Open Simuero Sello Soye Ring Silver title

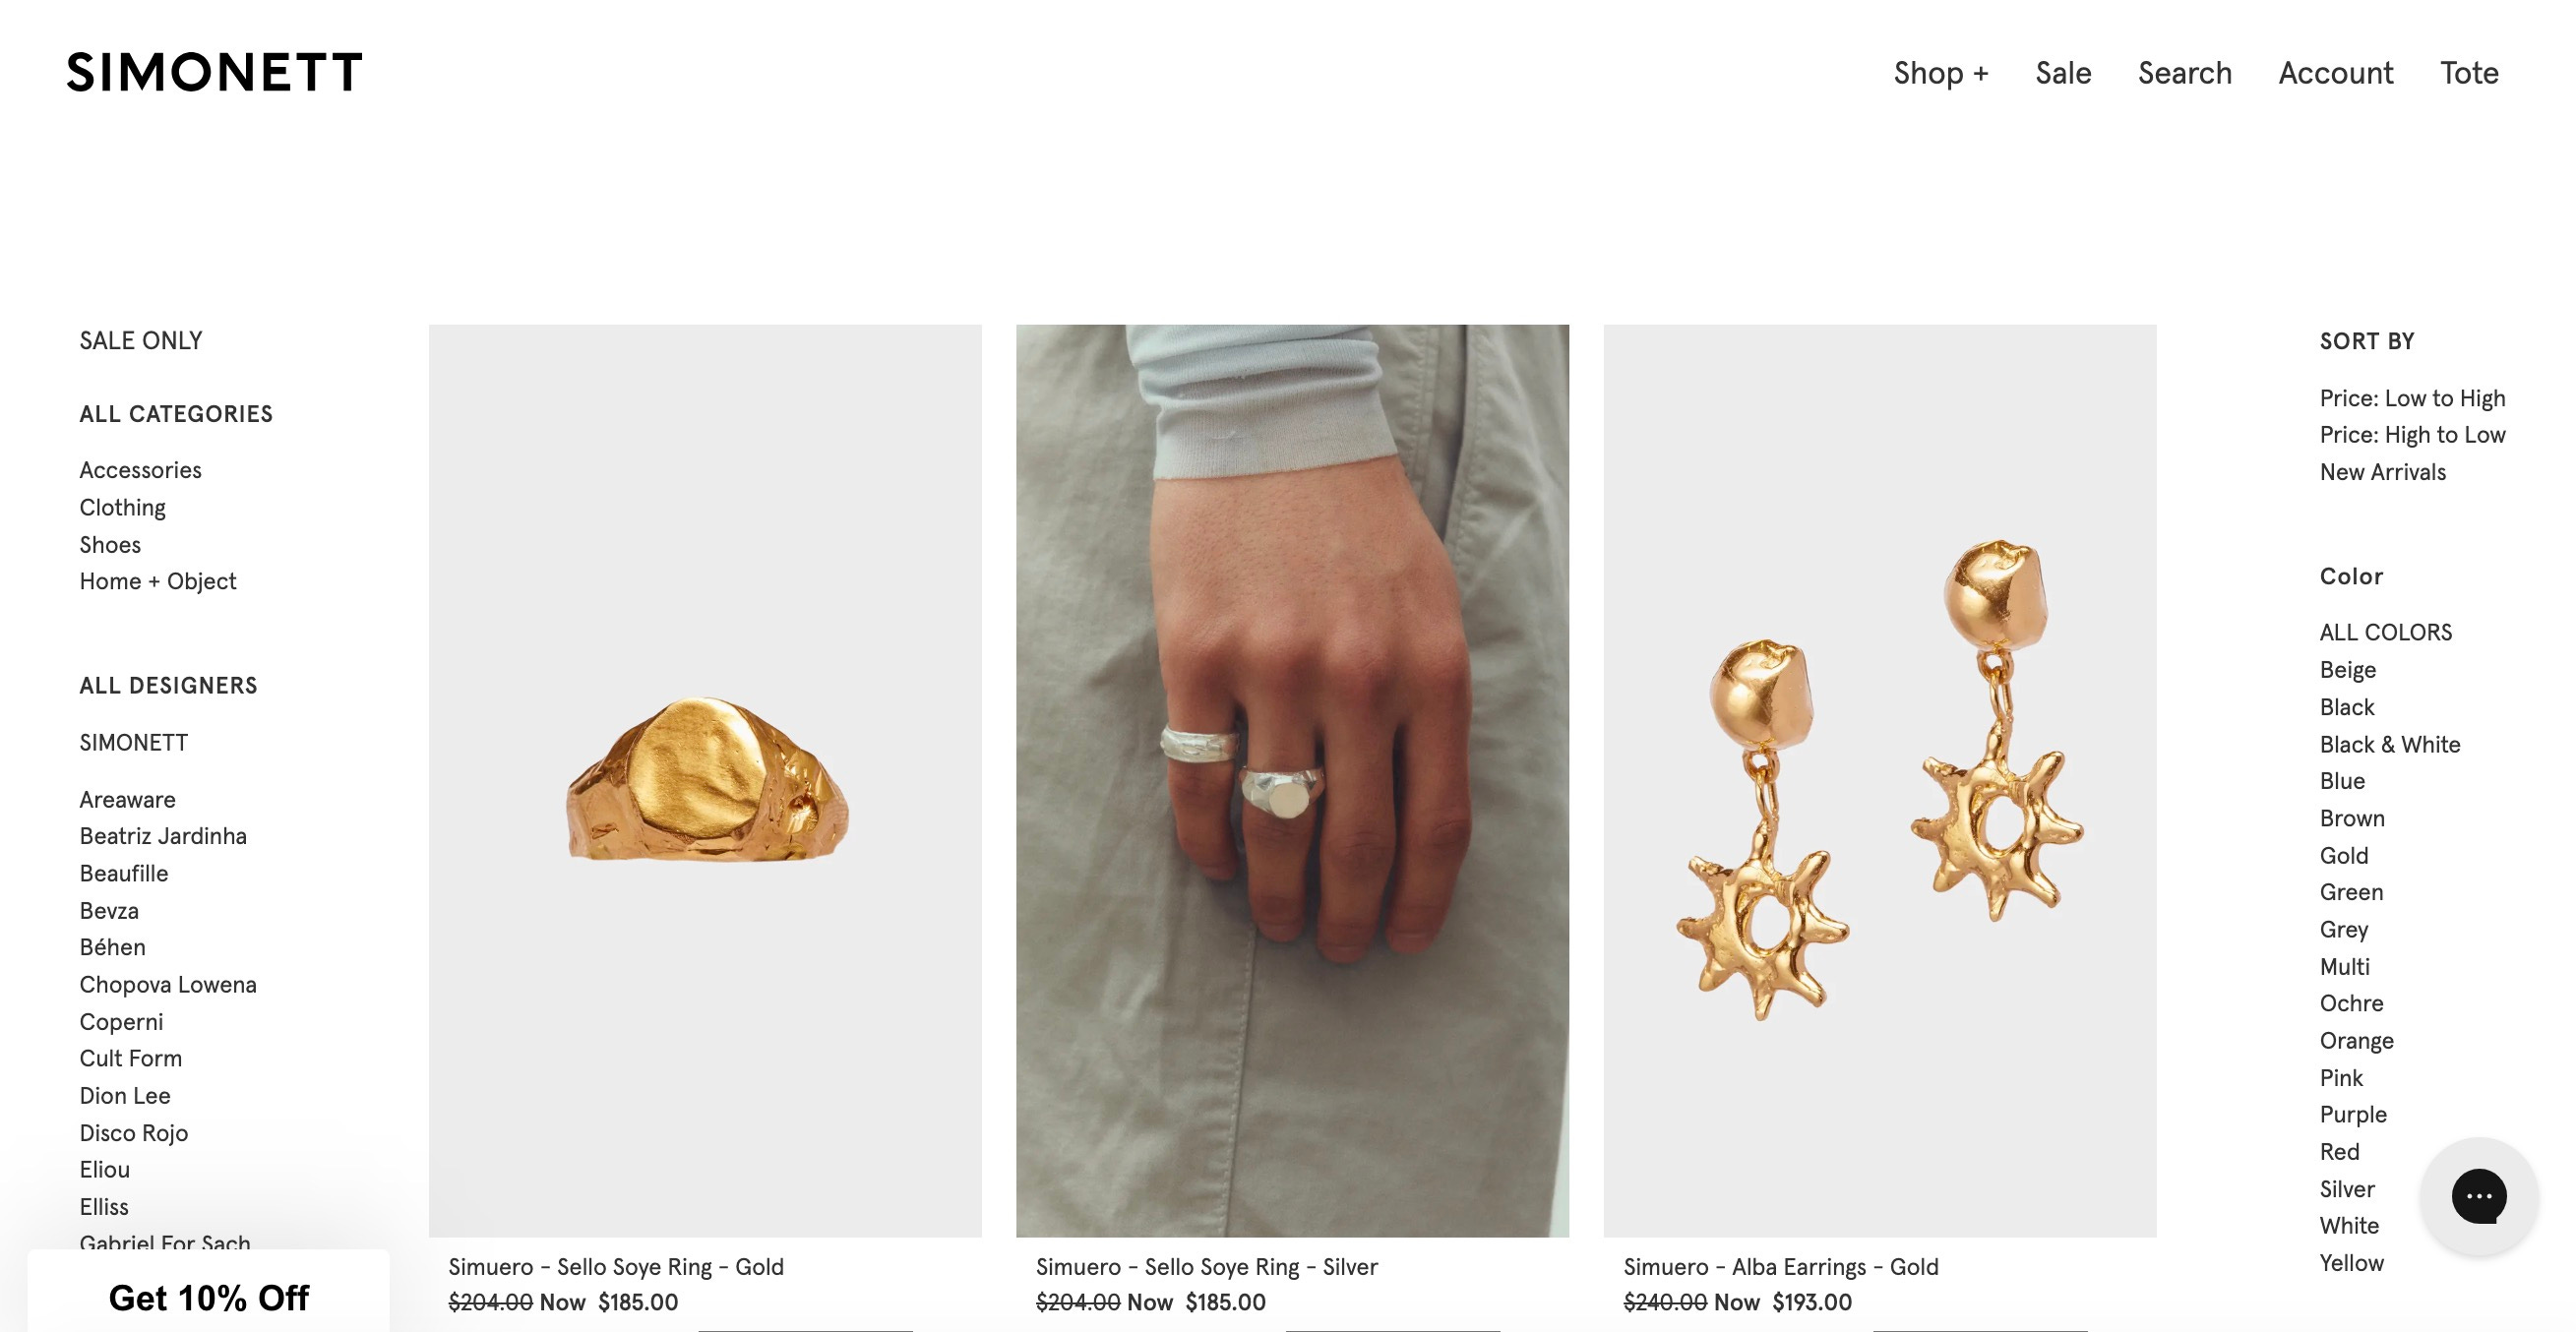tap(1206, 1267)
